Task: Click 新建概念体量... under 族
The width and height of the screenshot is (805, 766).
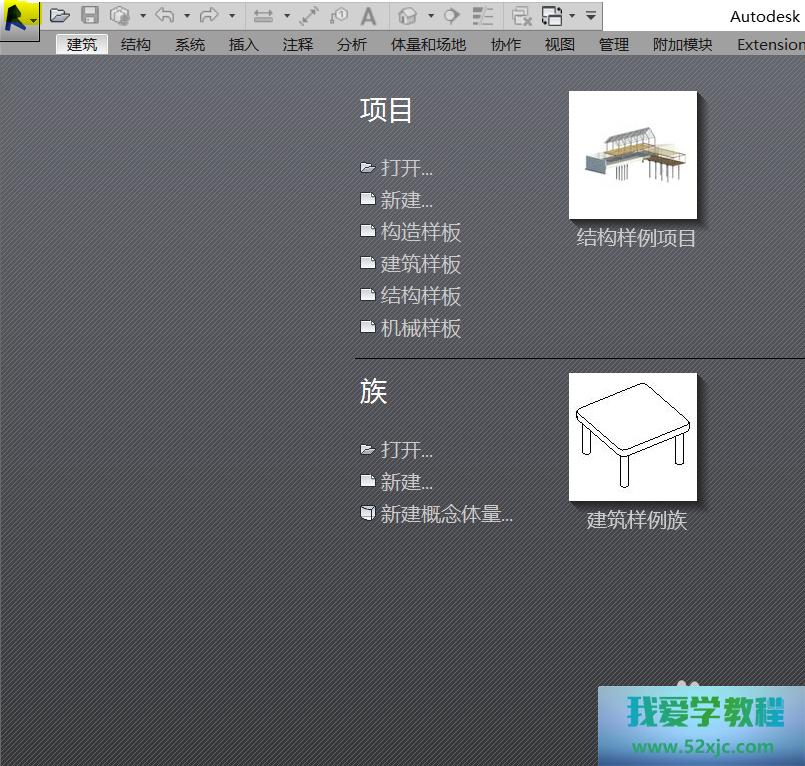Action: (x=446, y=514)
